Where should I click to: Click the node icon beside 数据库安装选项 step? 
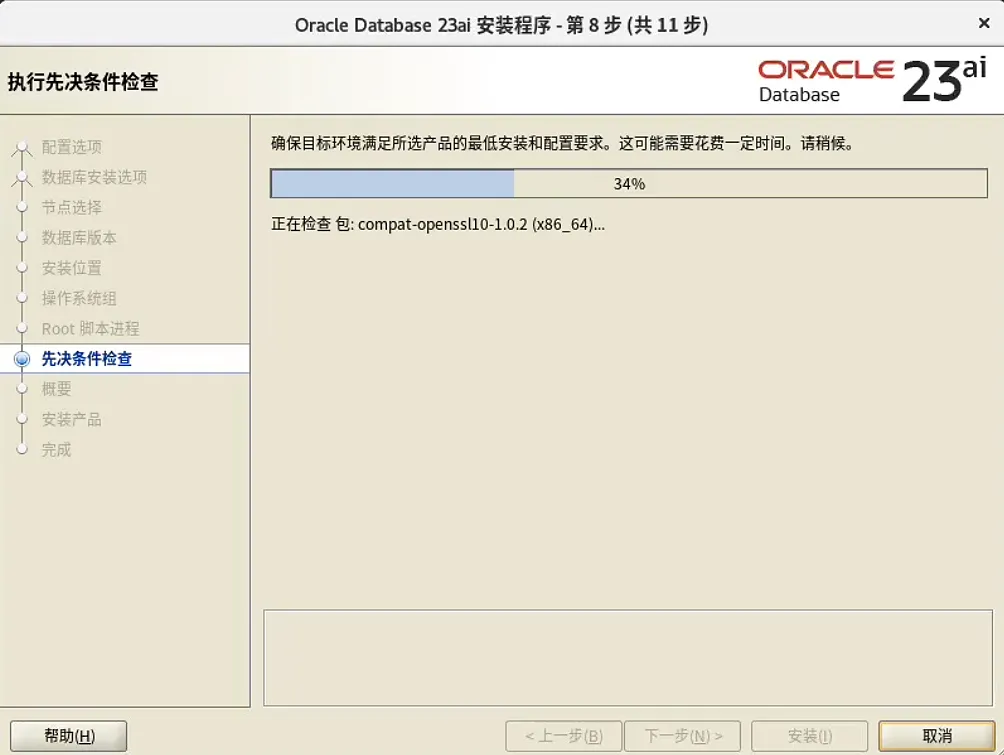[x=22, y=177]
